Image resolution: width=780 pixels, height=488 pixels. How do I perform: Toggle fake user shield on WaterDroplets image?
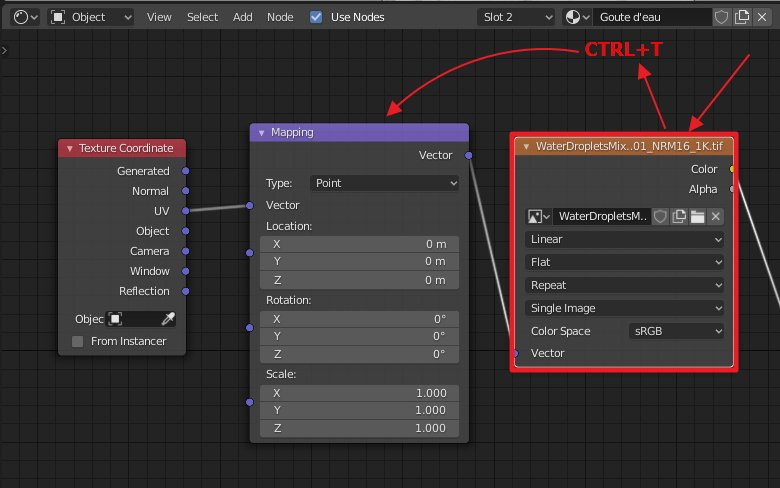coord(661,216)
